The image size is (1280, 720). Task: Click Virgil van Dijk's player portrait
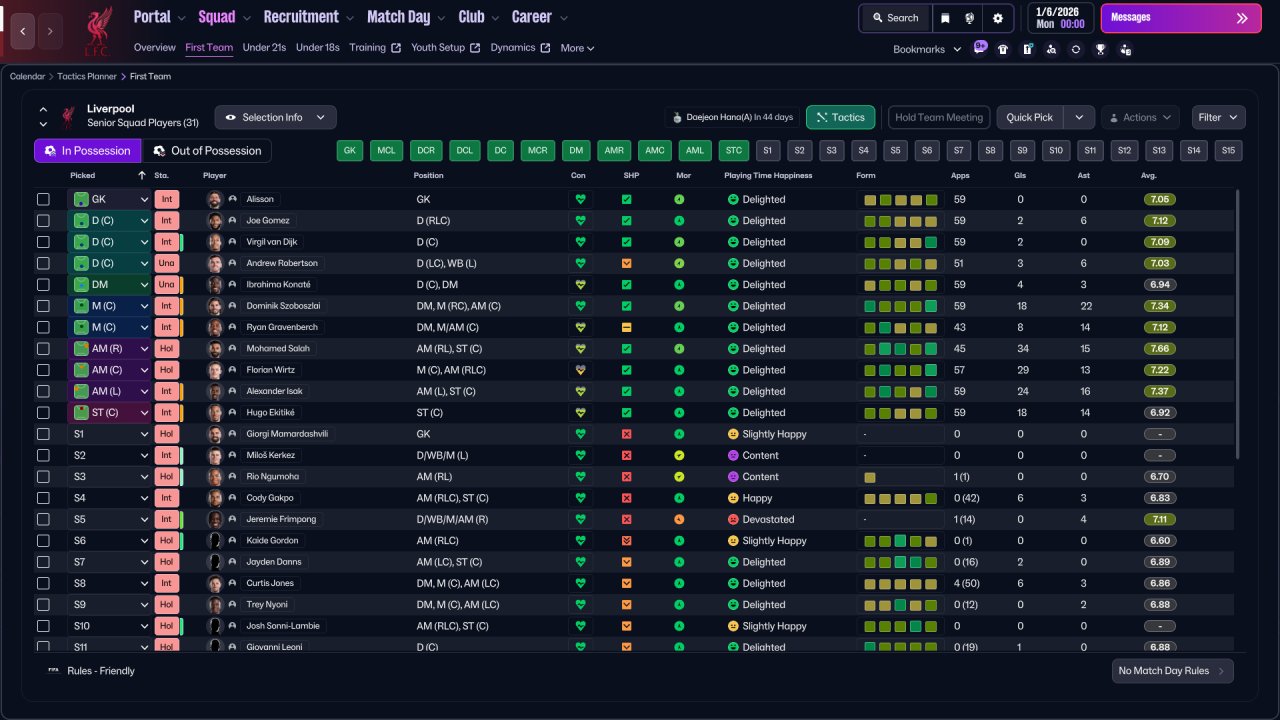pyautogui.click(x=214, y=242)
